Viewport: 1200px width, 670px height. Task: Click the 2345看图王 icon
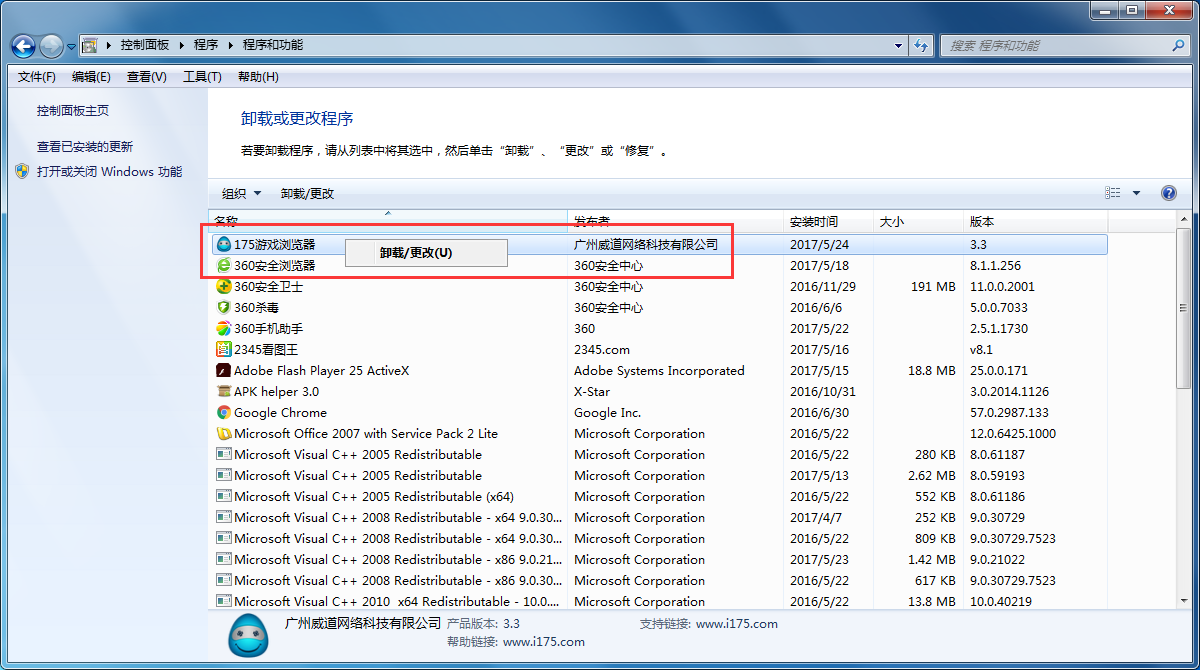(x=224, y=349)
